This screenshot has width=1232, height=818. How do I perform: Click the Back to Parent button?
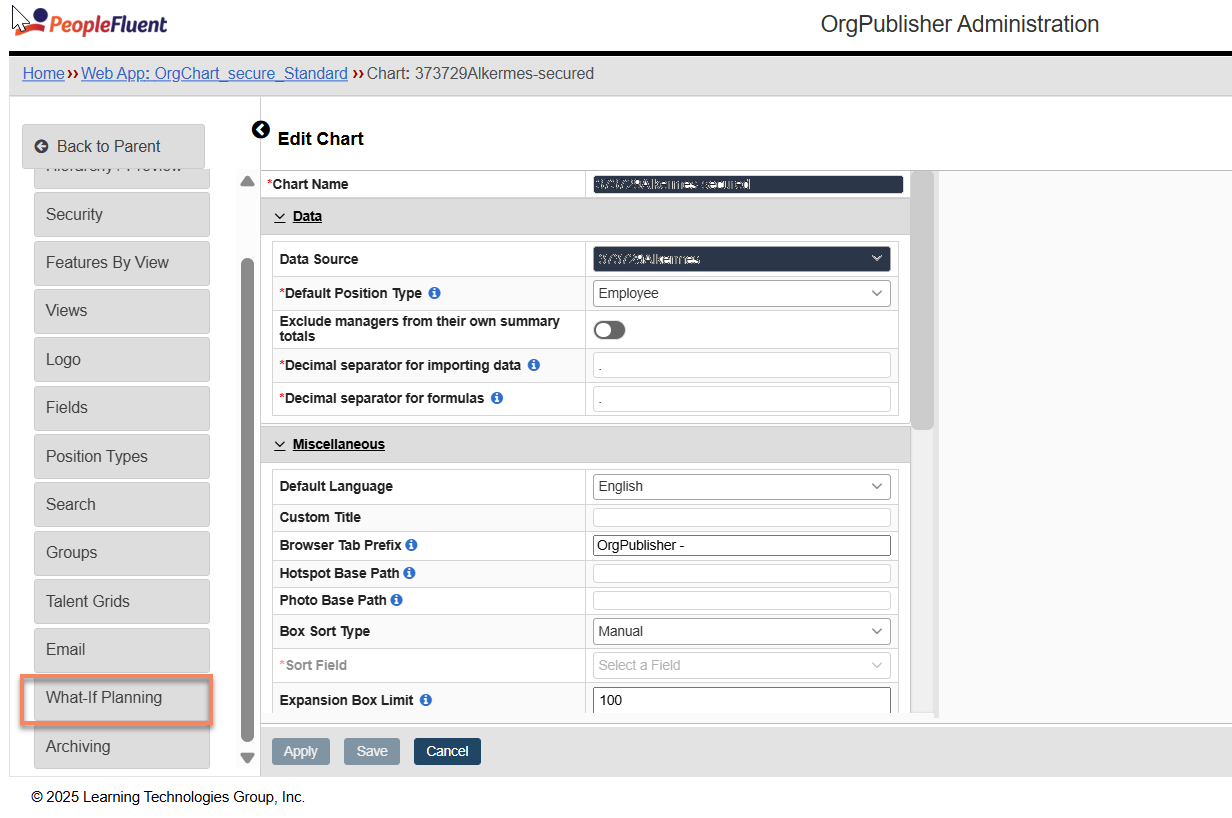pyautogui.click(x=113, y=146)
